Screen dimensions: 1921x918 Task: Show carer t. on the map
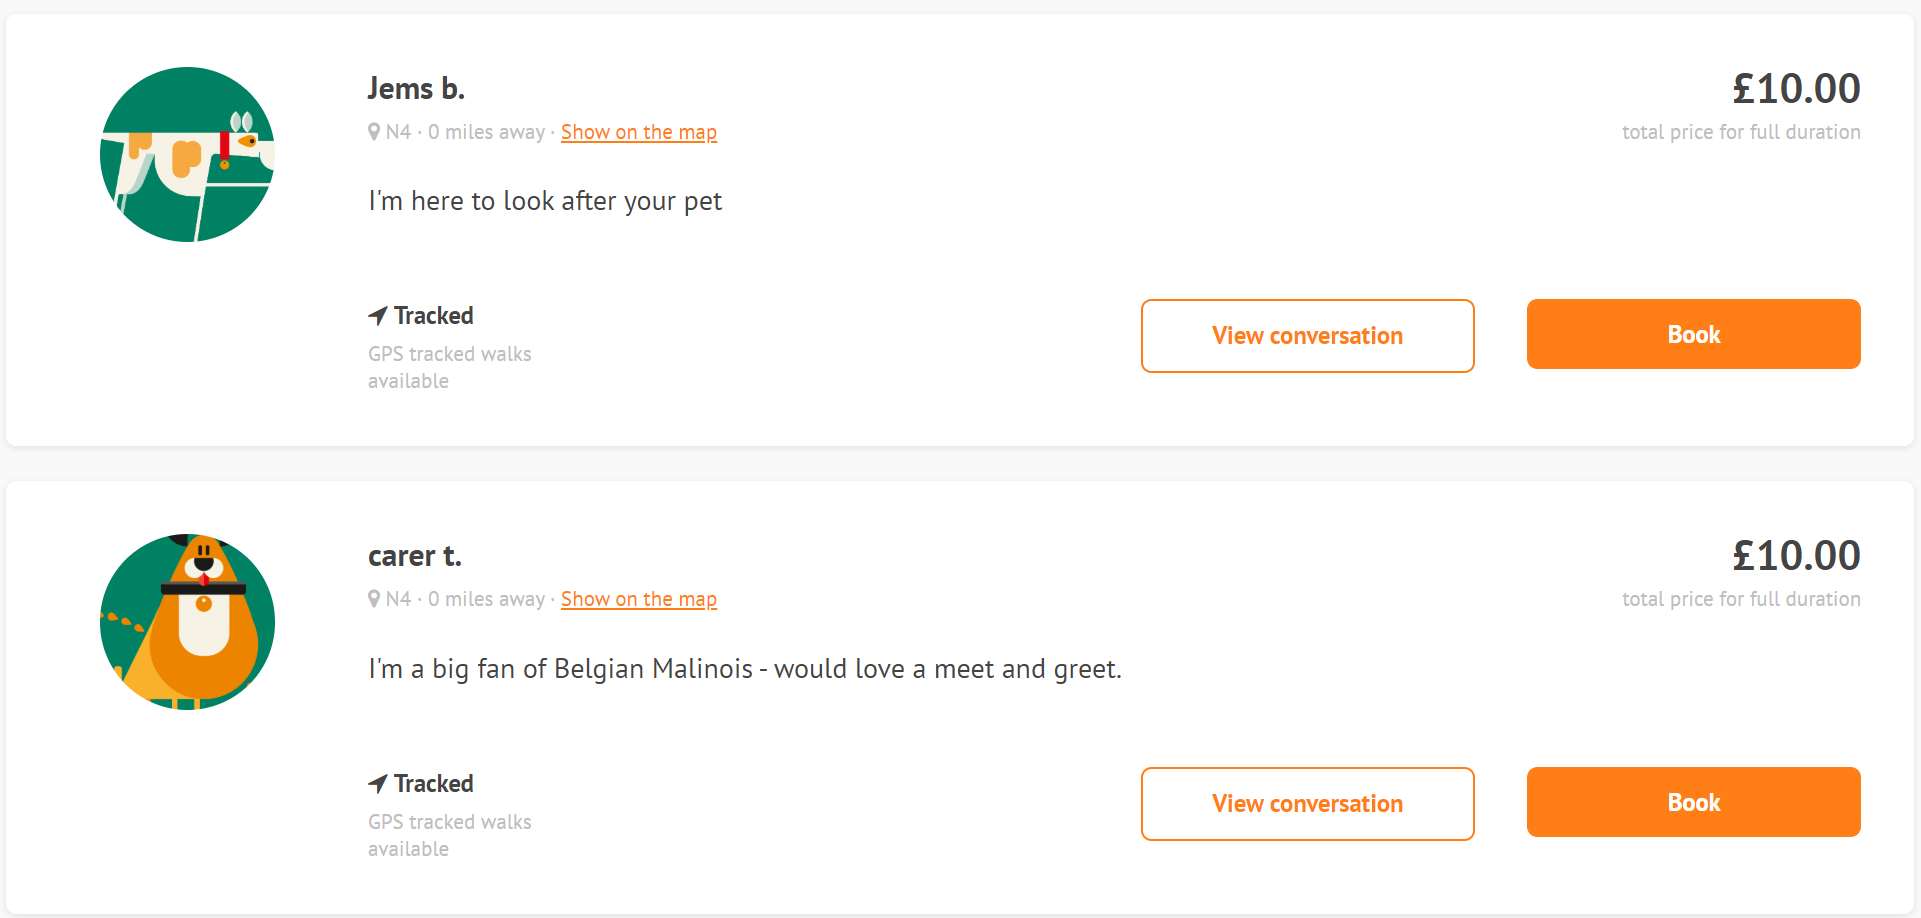(639, 599)
